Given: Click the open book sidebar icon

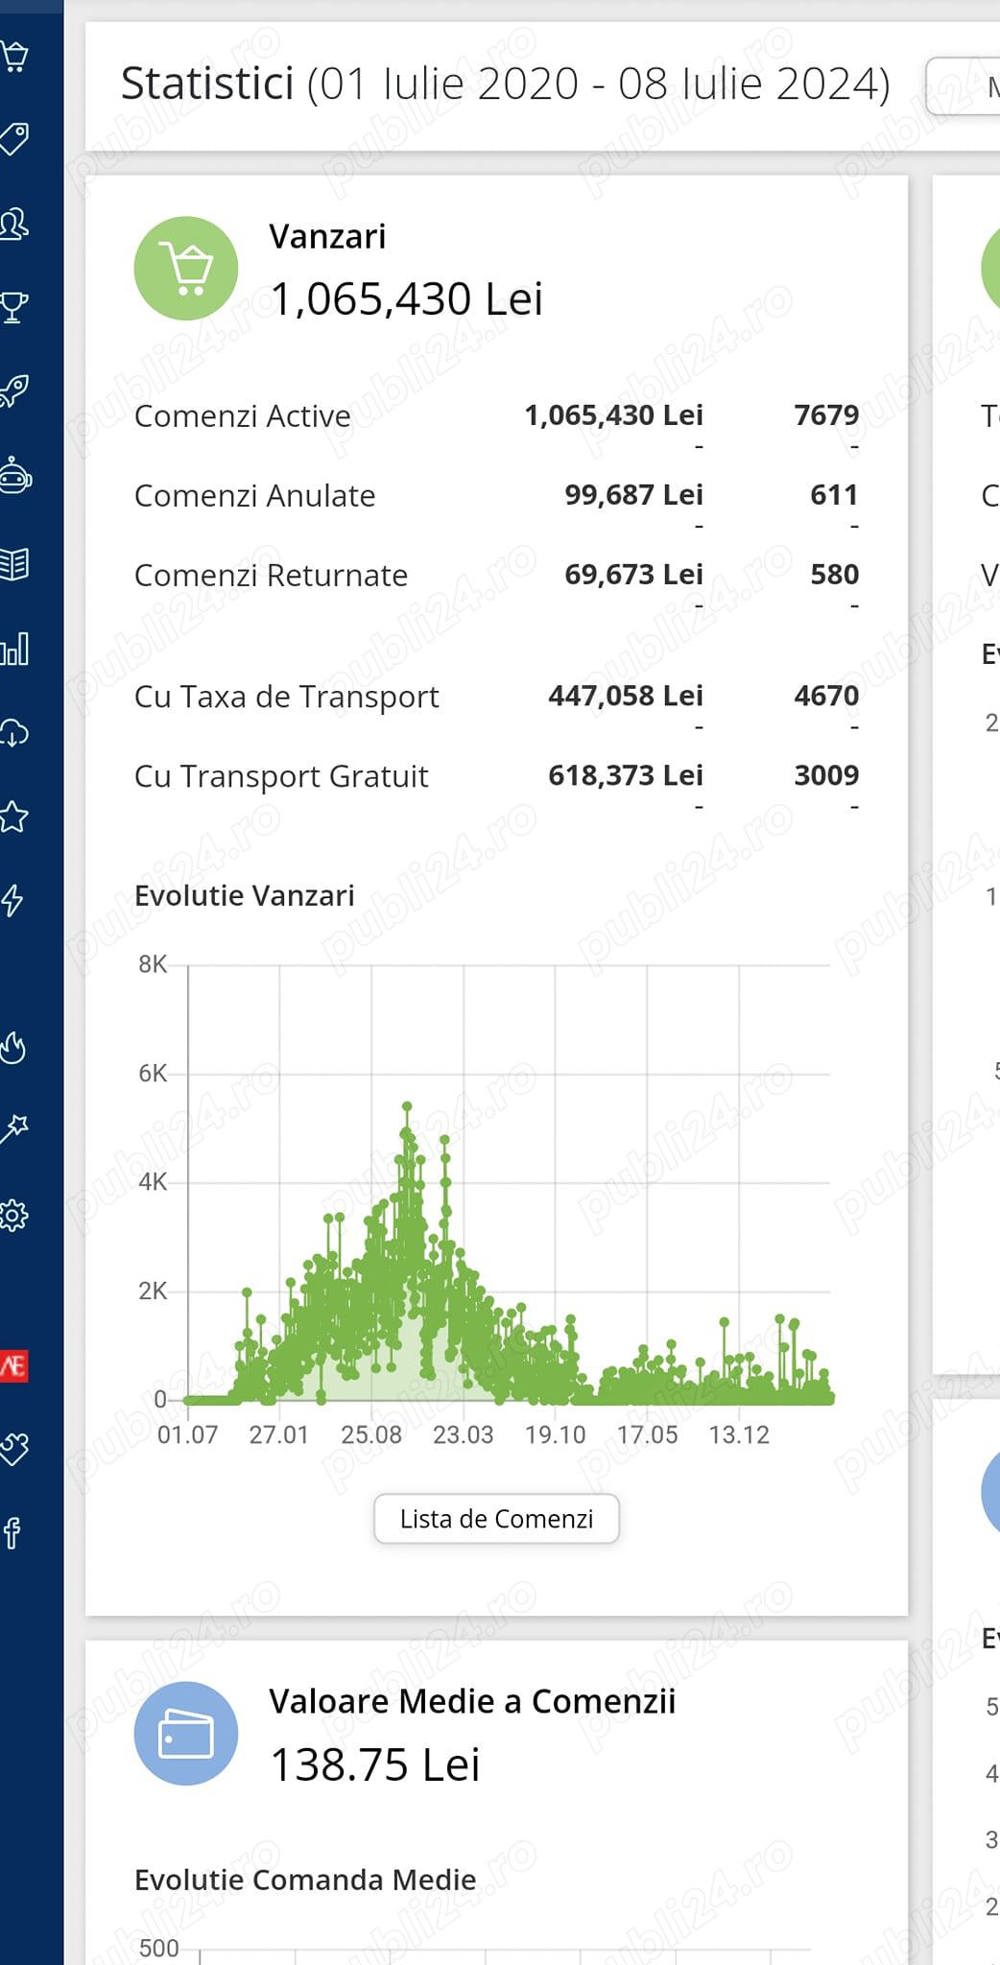Looking at the screenshot, I should point(14,564).
